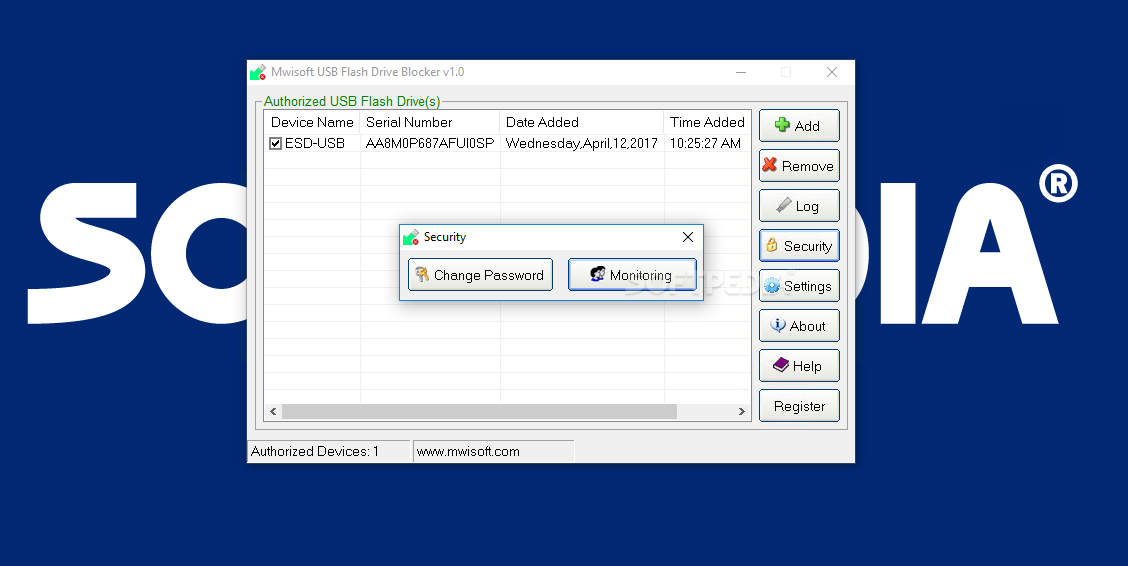This screenshot has height=566, width=1128.
Task: Click the green plus Add icon
Action: (781, 125)
